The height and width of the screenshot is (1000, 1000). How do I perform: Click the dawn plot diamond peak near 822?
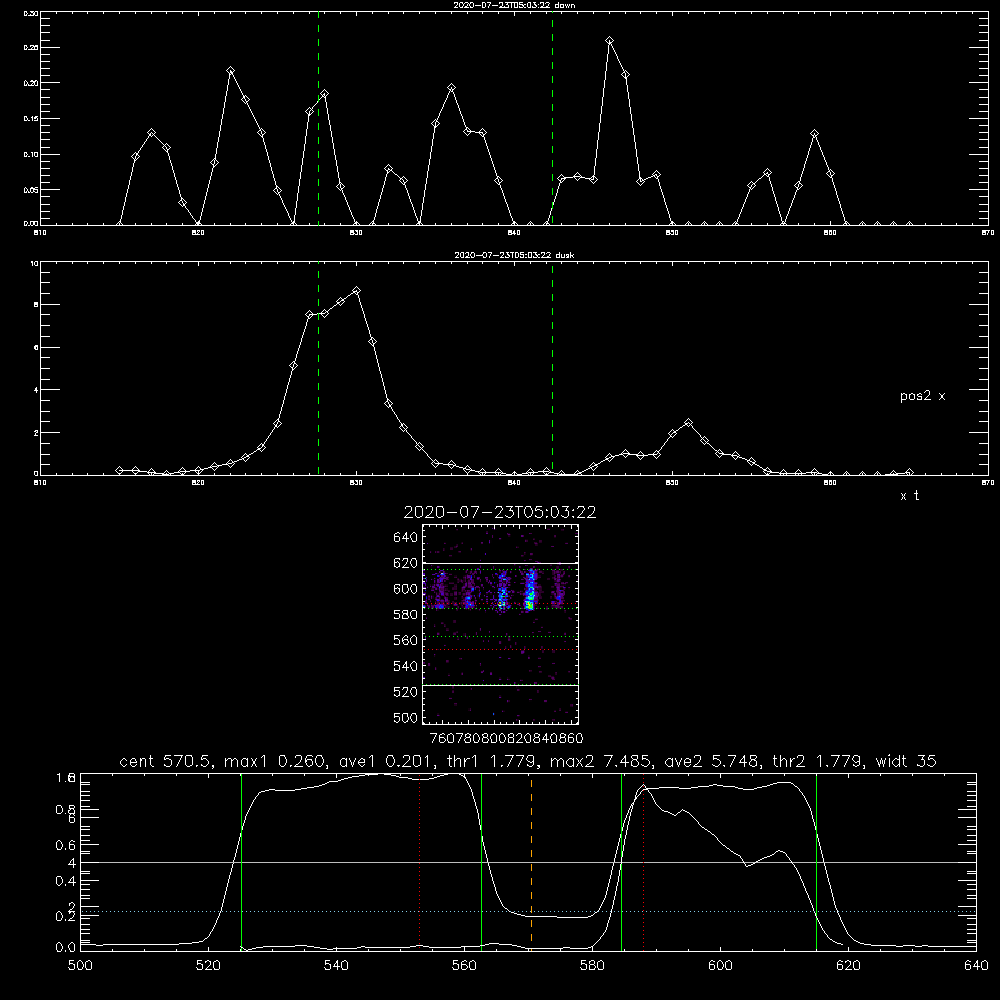[230, 71]
